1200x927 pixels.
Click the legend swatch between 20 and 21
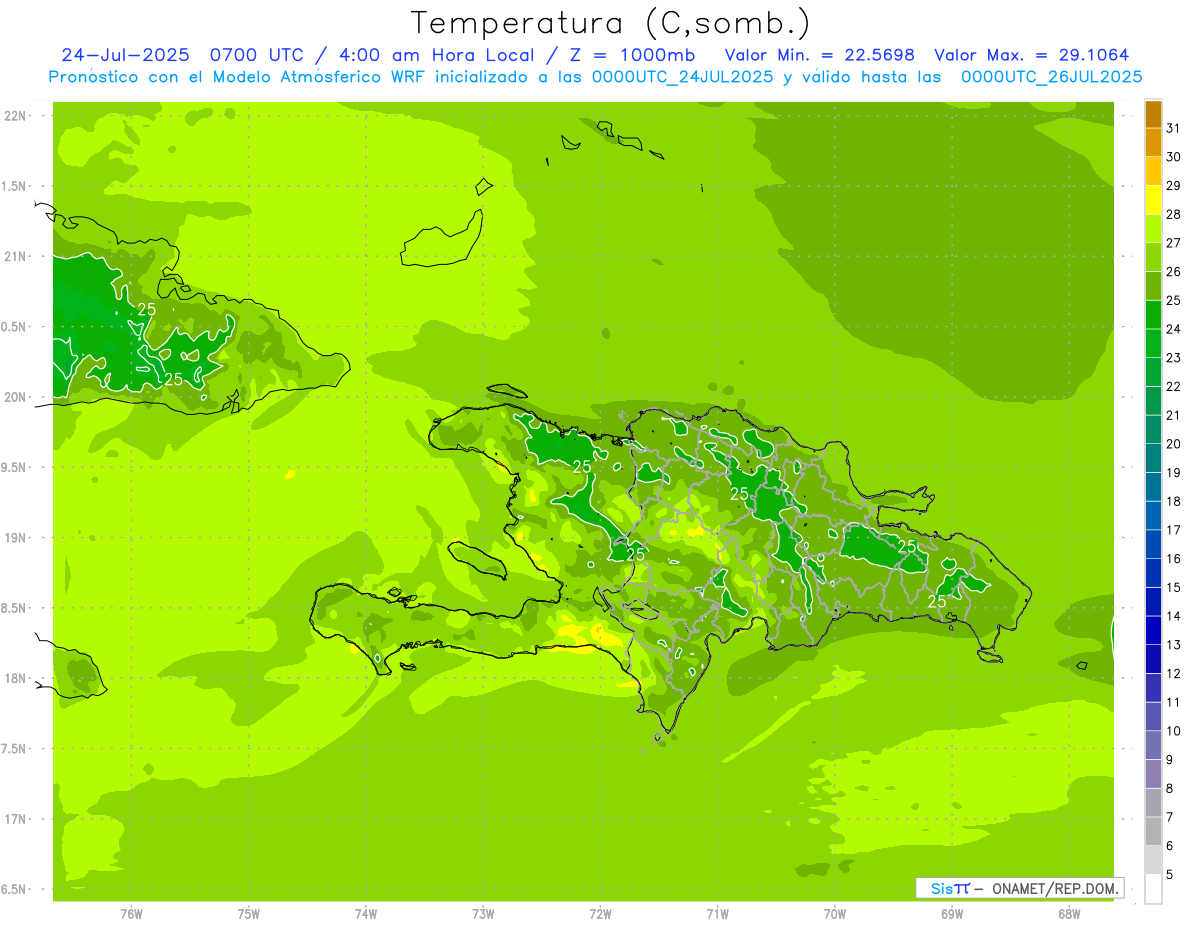tap(1153, 430)
